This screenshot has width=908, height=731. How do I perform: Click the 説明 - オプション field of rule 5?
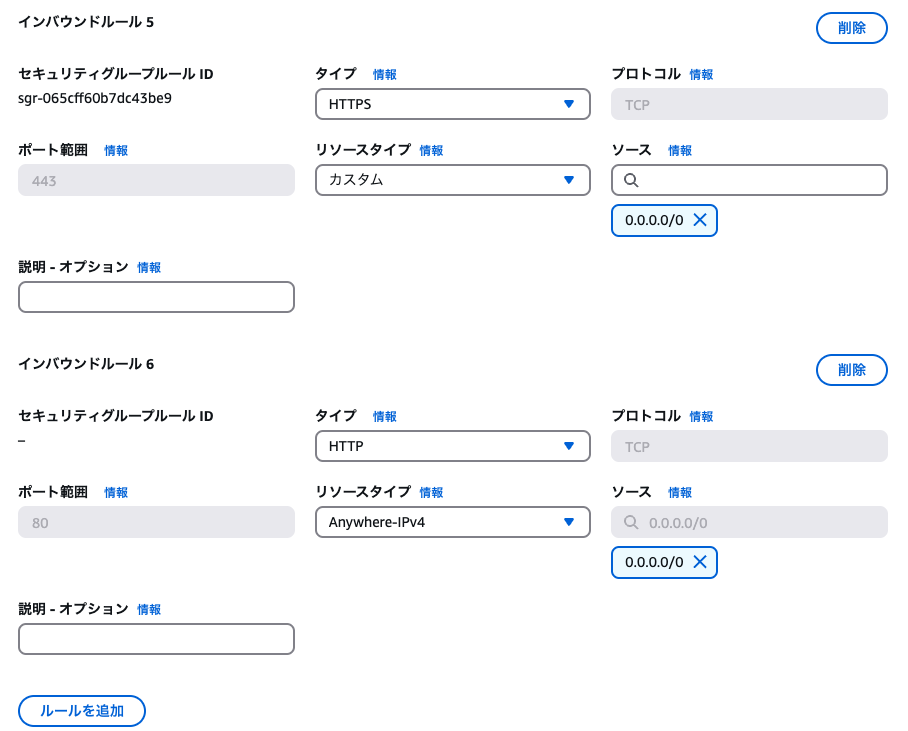coord(156,297)
